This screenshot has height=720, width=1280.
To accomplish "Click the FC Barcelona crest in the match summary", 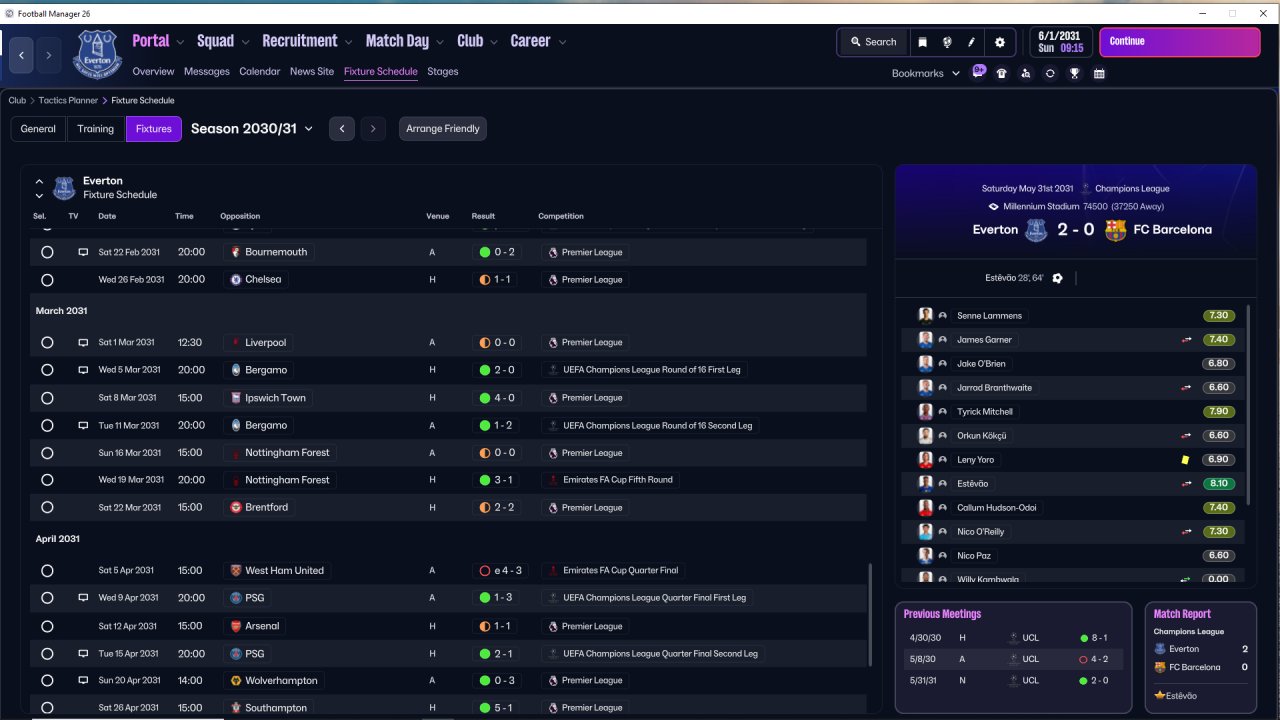I will click(x=1116, y=230).
